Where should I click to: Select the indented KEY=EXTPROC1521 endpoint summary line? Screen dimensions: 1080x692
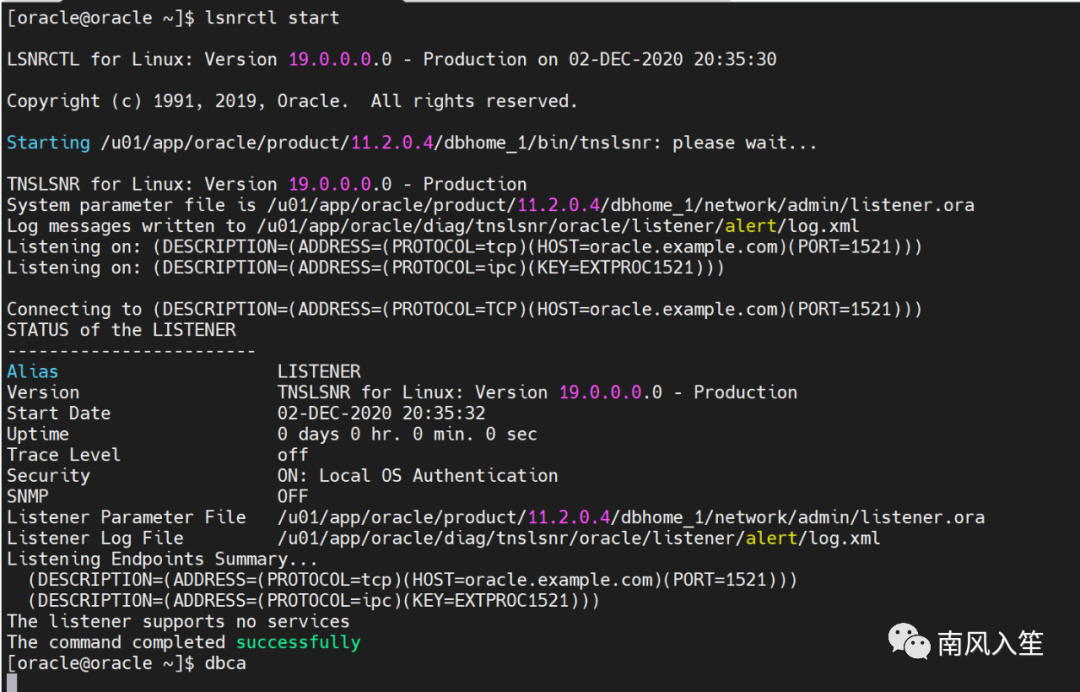coord(313,600)
